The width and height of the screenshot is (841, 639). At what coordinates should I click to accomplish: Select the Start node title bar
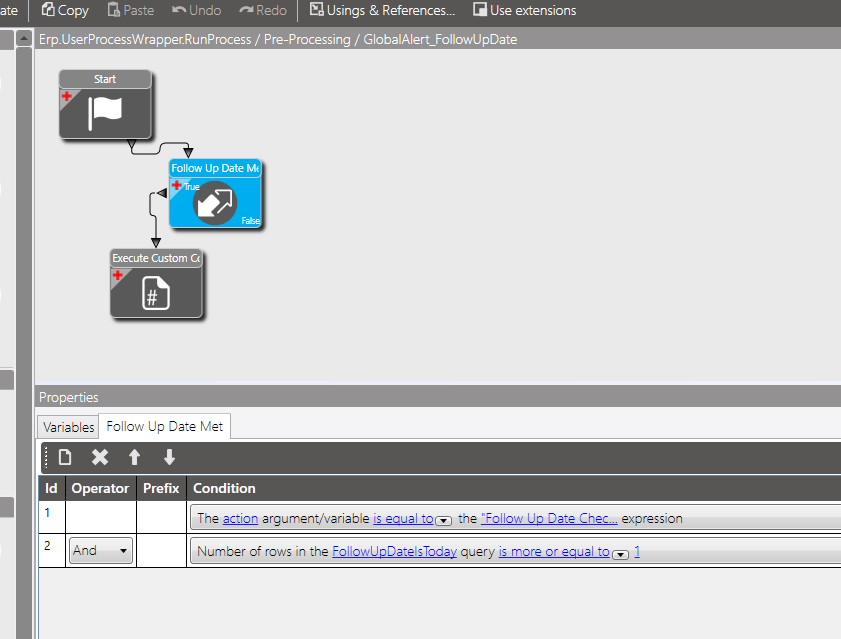[x=105, y=79]
